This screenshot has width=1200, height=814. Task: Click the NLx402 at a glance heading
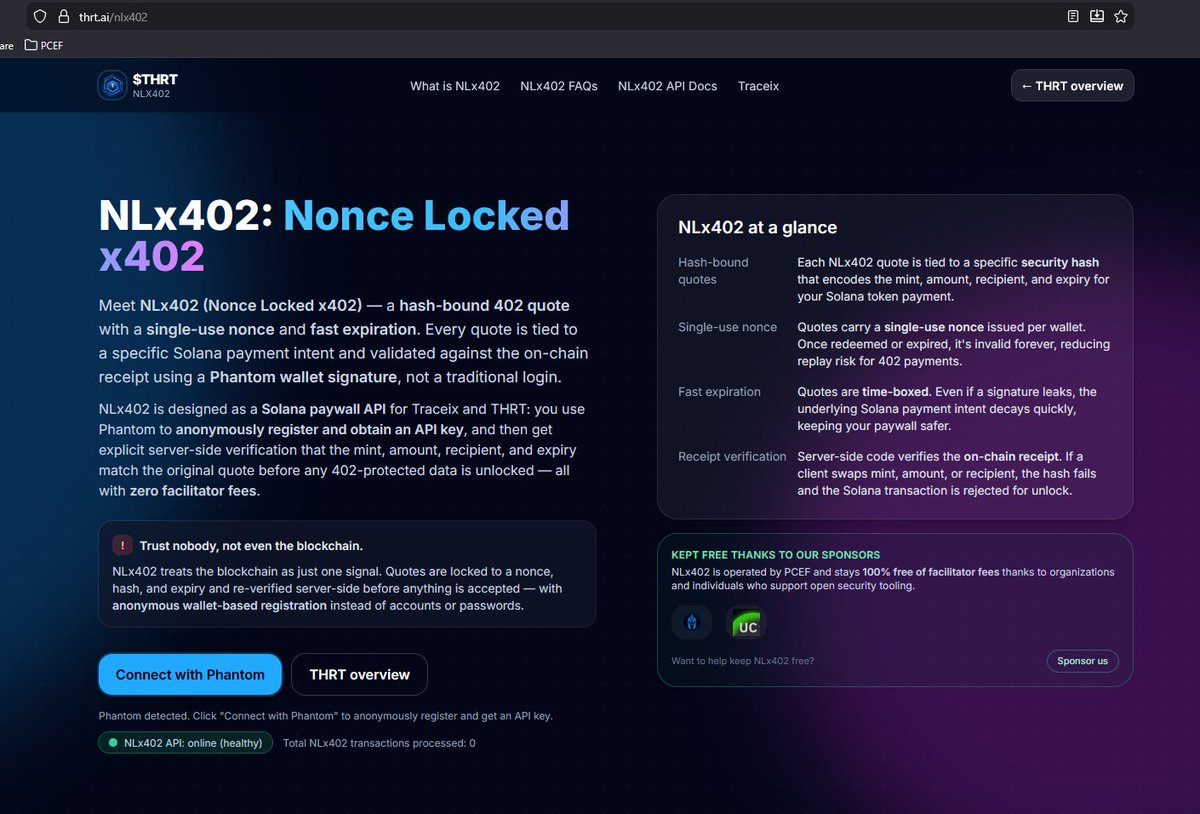[x=757, y=227]
